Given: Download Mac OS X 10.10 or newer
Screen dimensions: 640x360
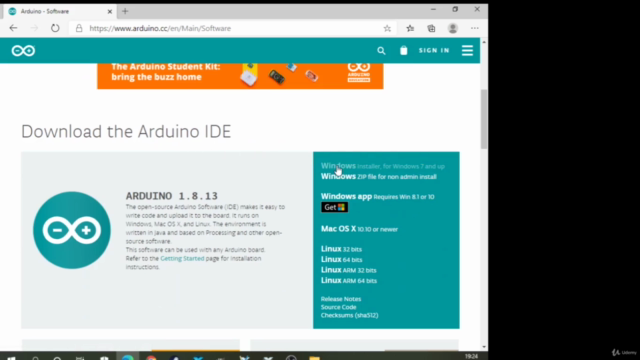Looking at the screenshot, I should pyautogui.click(x=359, y=229).
